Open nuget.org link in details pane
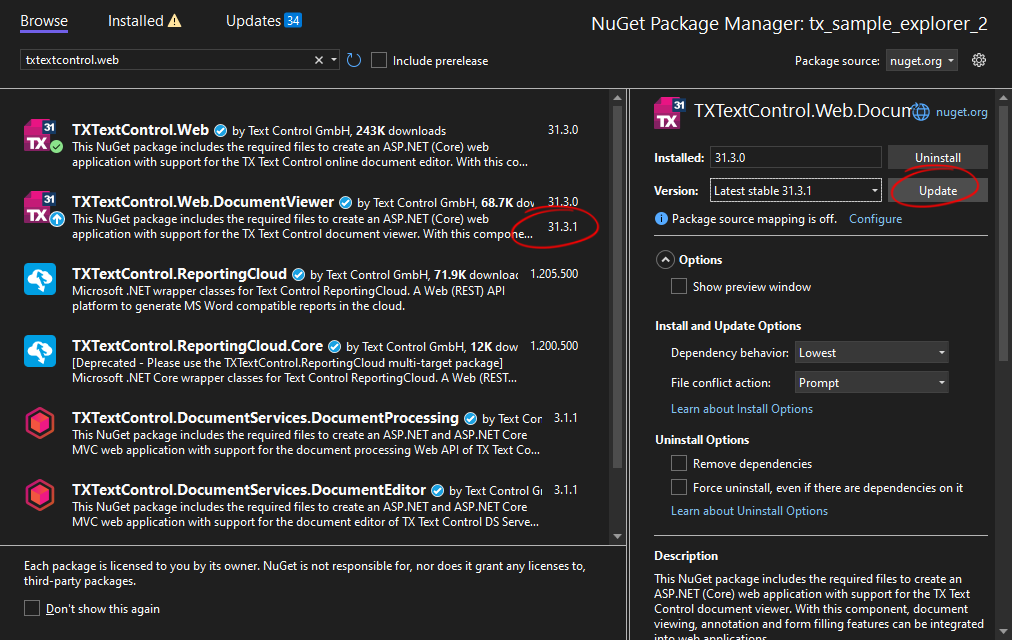1012x640 pixels. pos(961,112)
